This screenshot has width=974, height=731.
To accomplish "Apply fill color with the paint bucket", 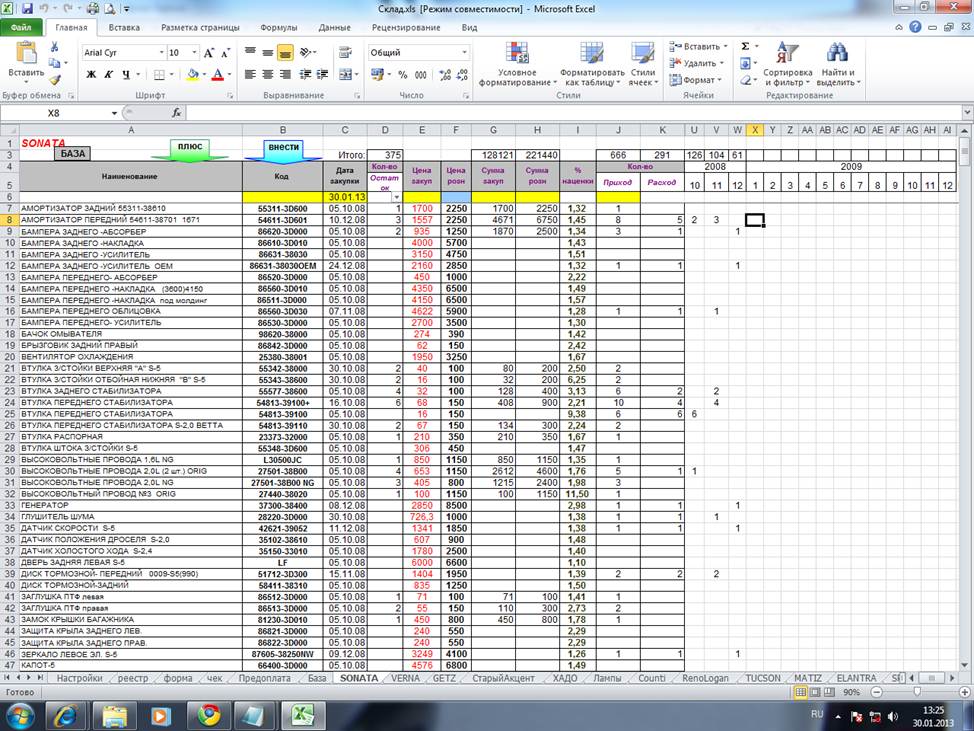I will click(x=193, y=75).
